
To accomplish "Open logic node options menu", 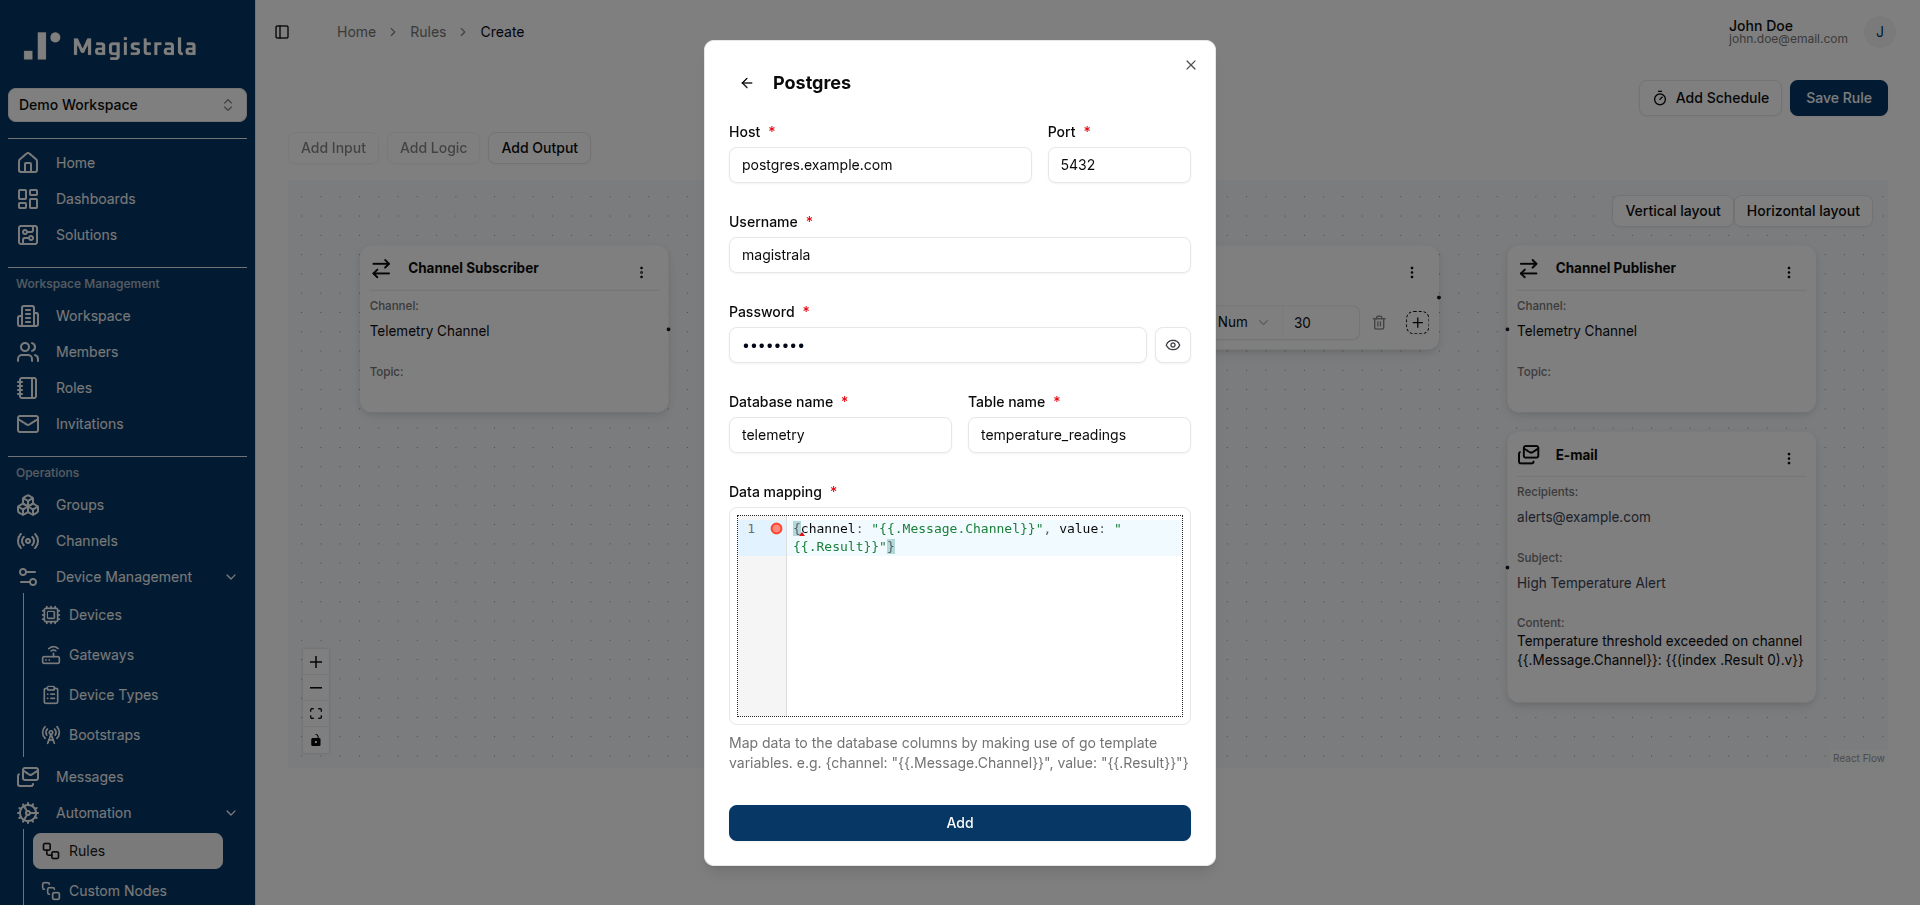I will (x=1412, y=272).
